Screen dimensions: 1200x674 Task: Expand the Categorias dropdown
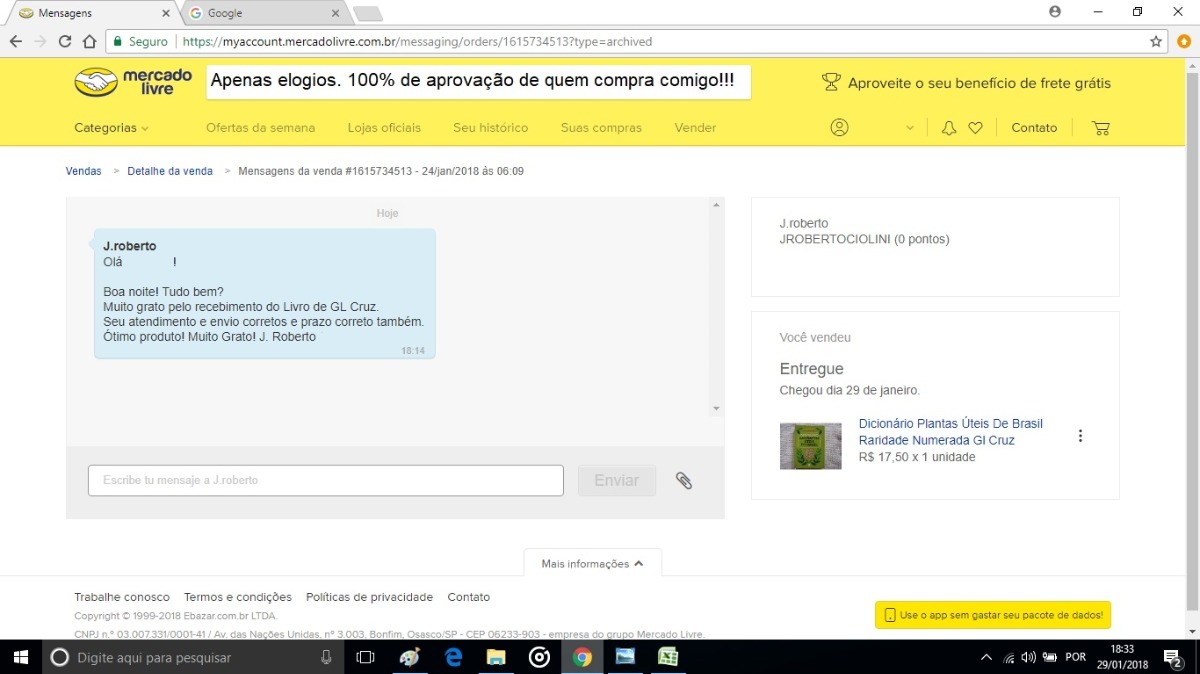[x=111, y=128]
